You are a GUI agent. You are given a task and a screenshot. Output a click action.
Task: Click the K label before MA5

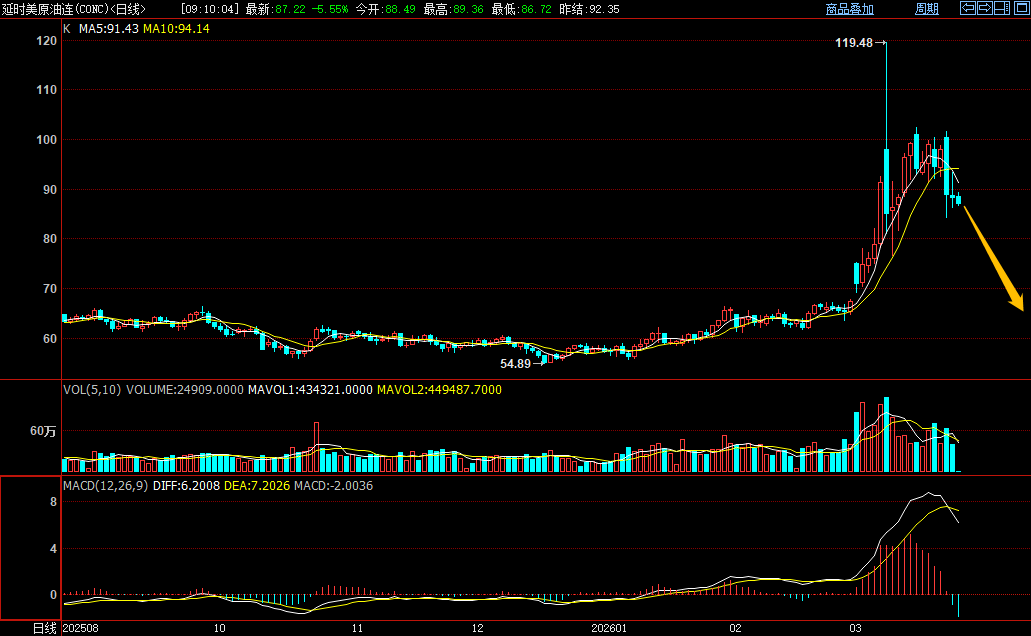(66, 29)
